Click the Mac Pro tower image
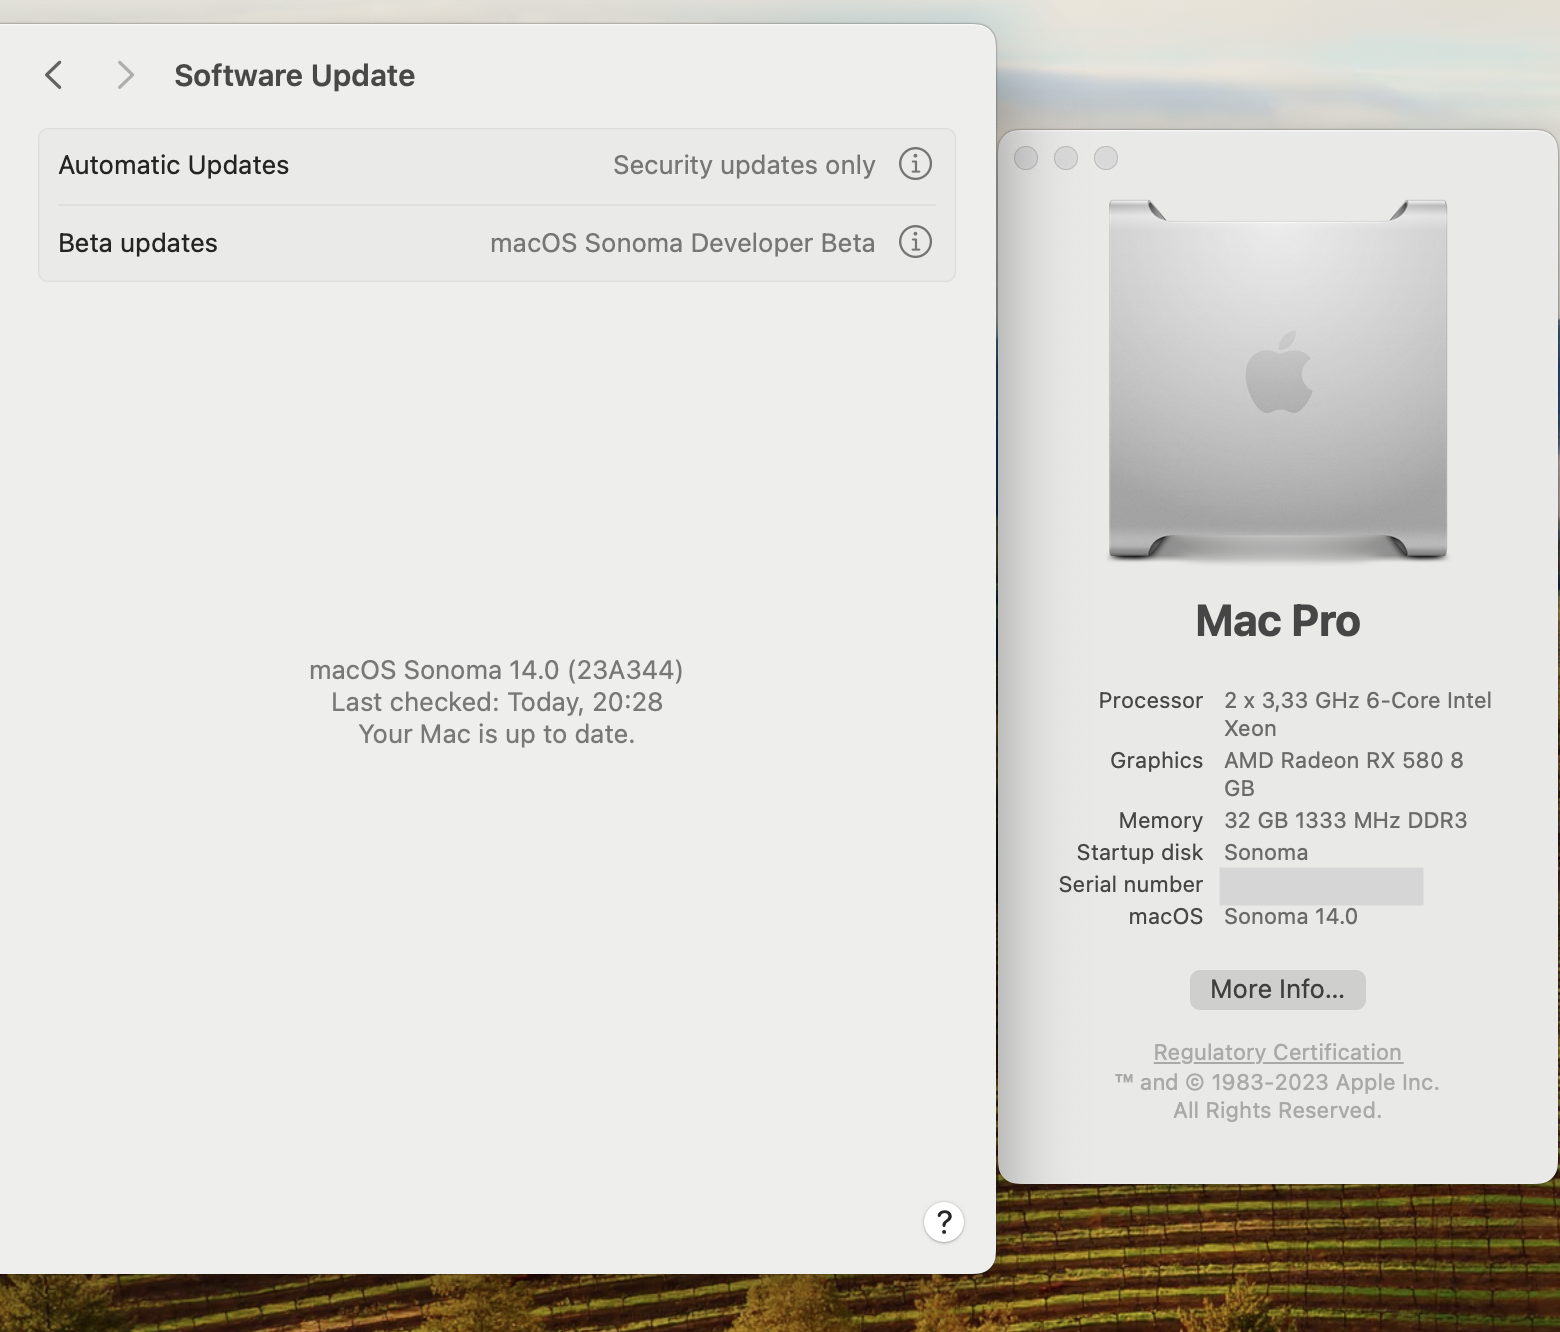The width and height of the screenshot is (1560, 1332). [1277, 380]
